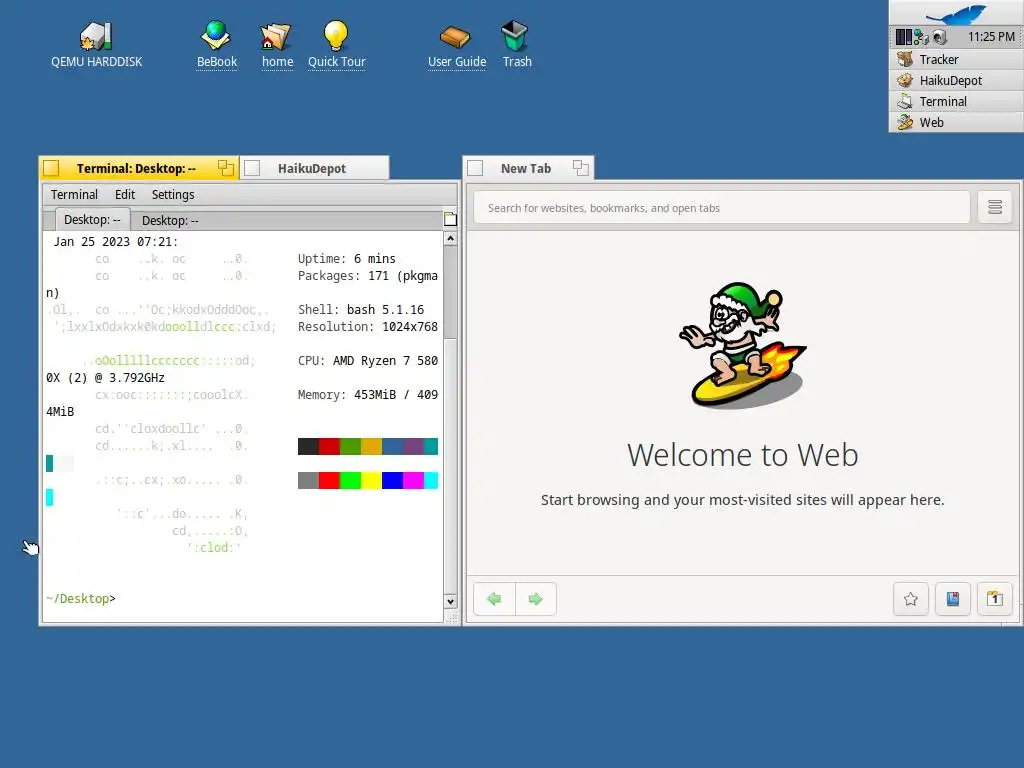
Task: Activate the HaikuDepot window tab
Action: [x=312, y=168]
